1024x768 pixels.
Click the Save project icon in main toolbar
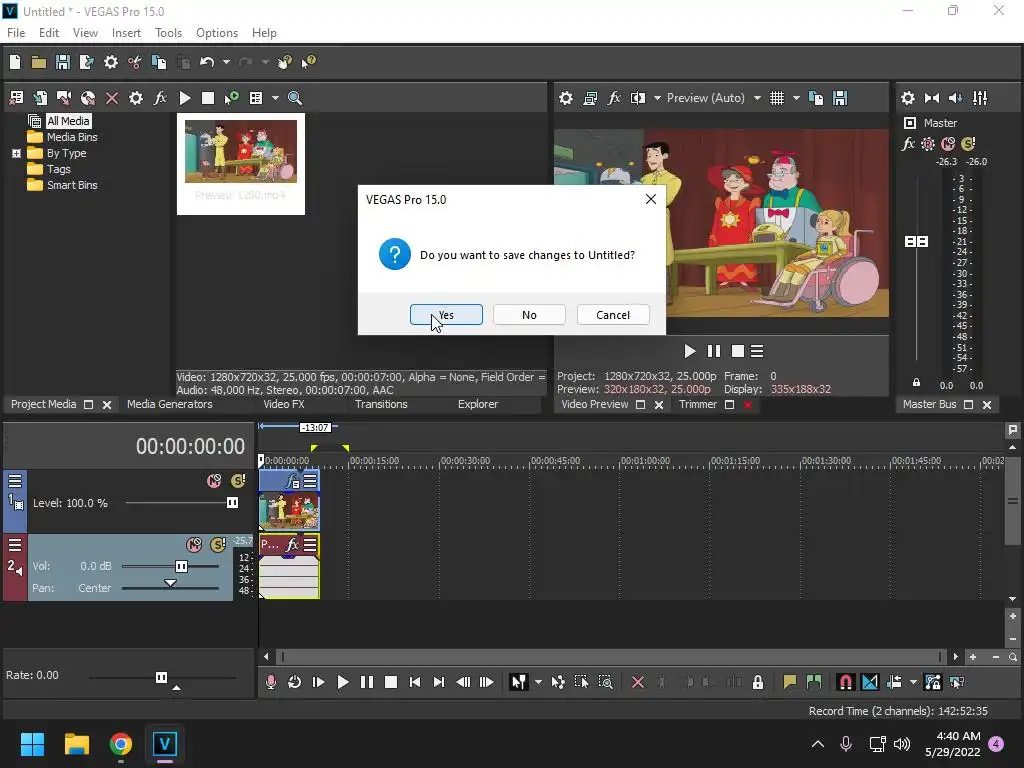(63, 62)
